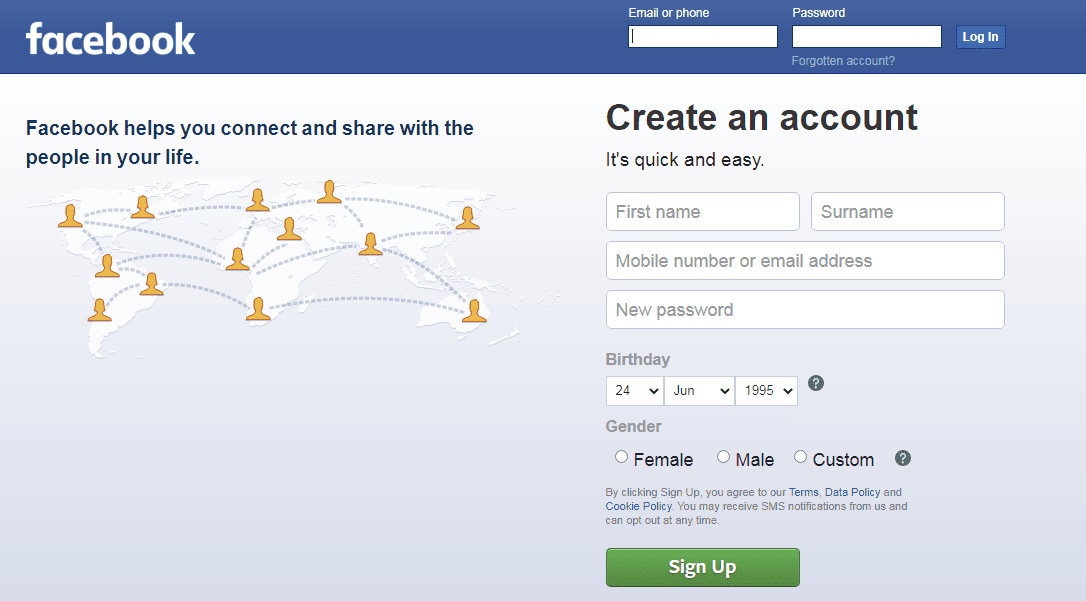1086x601 pixels.
Task: Click the green Sign Up button
Action: pos(702,567)
